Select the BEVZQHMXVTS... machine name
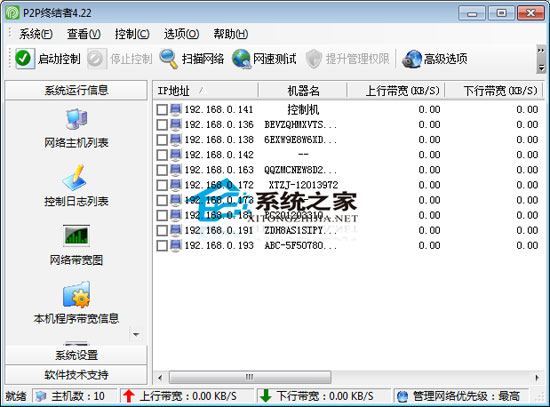 click(x=301, y=125)
